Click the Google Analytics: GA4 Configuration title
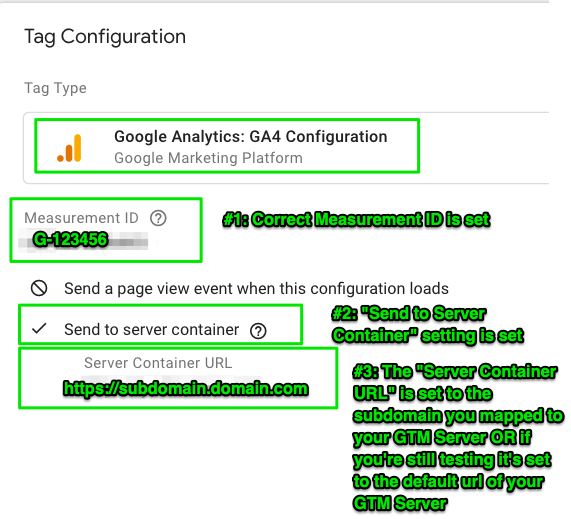The image size is (571, 519). tap(251, 137)
